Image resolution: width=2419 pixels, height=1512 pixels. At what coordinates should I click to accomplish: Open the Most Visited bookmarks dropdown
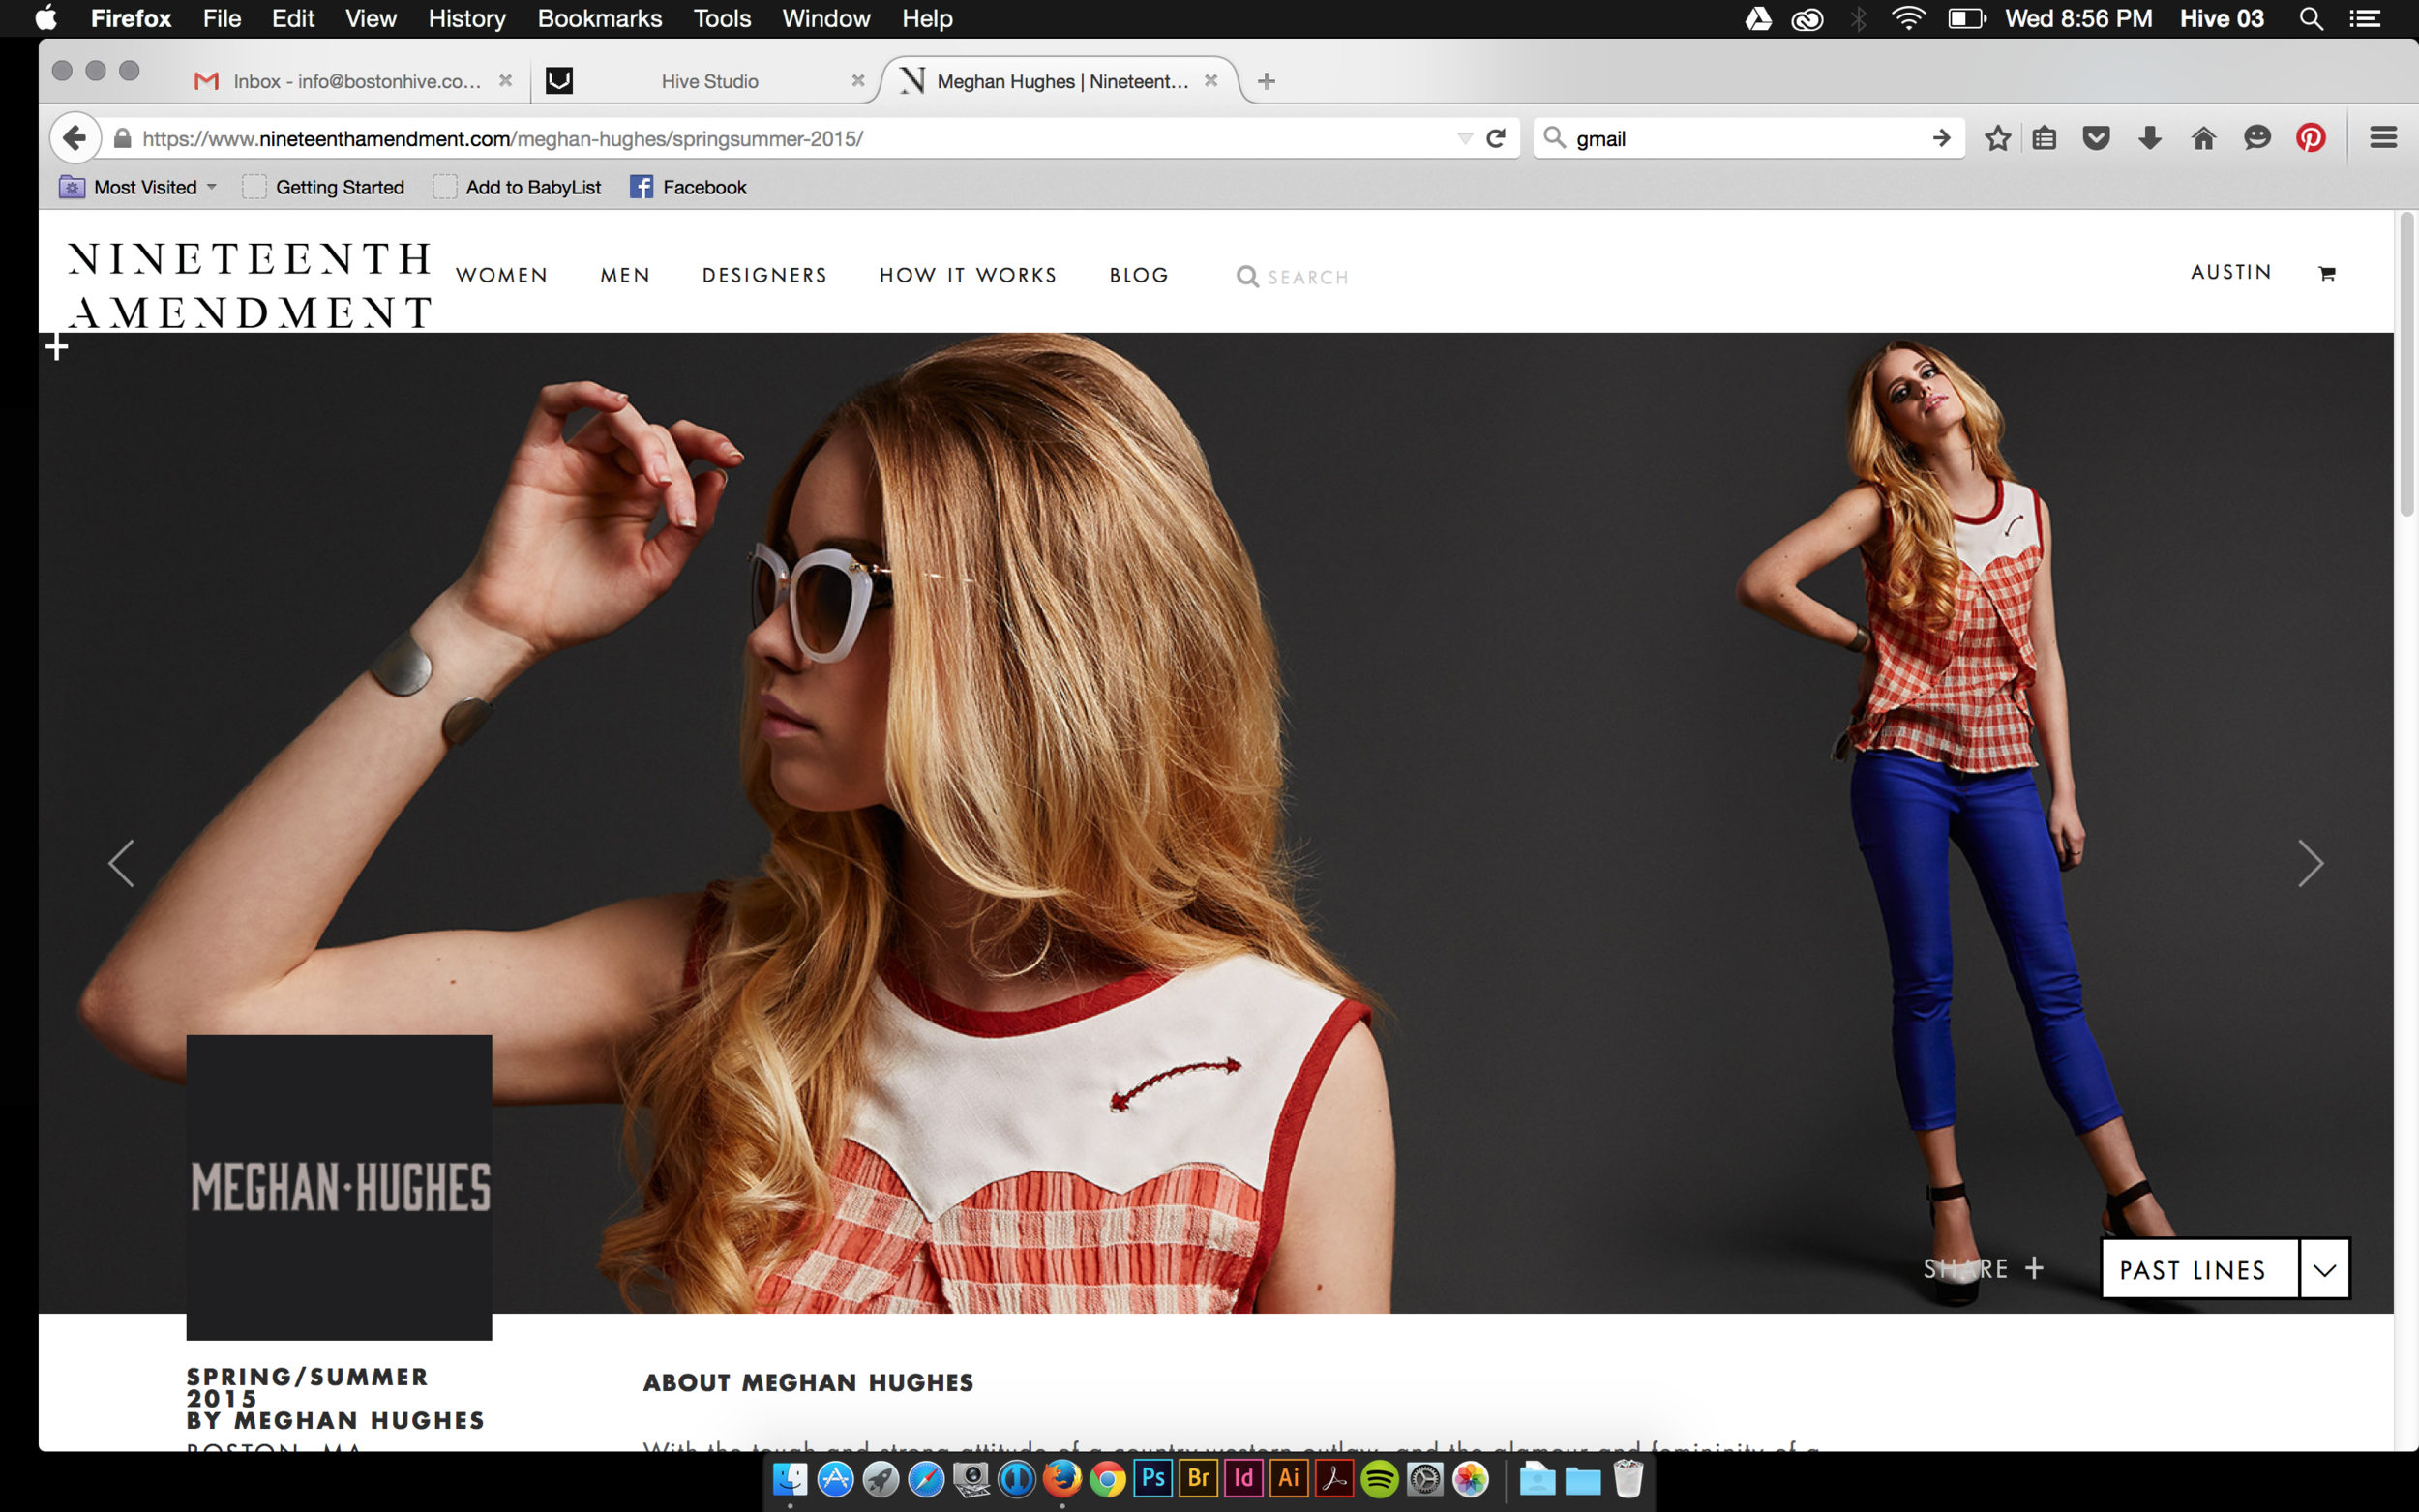[x=138, y=187]
